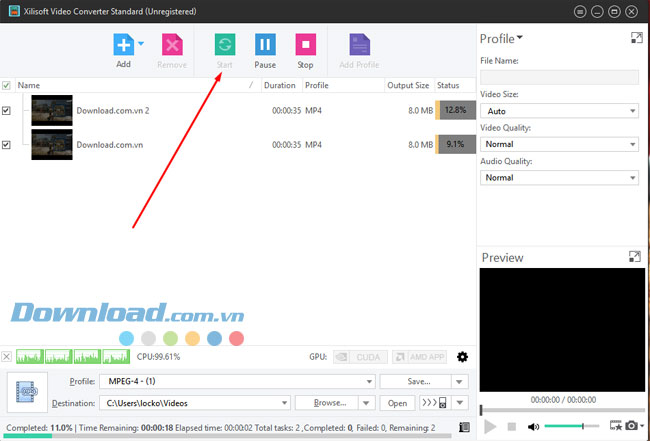This screenshot has width=650, height=441.
Task: Click the Completed: 11.0% status text
Action: (x=39, y=428)
